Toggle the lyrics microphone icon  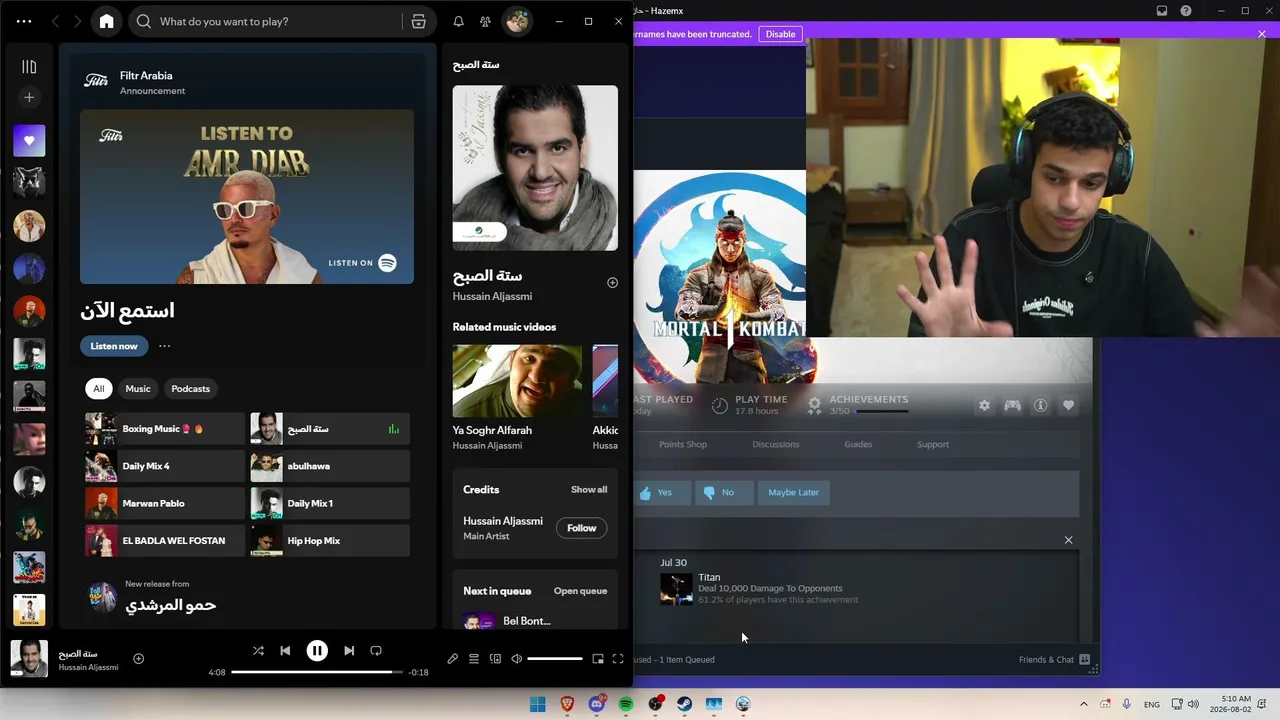tap(452, 659)
